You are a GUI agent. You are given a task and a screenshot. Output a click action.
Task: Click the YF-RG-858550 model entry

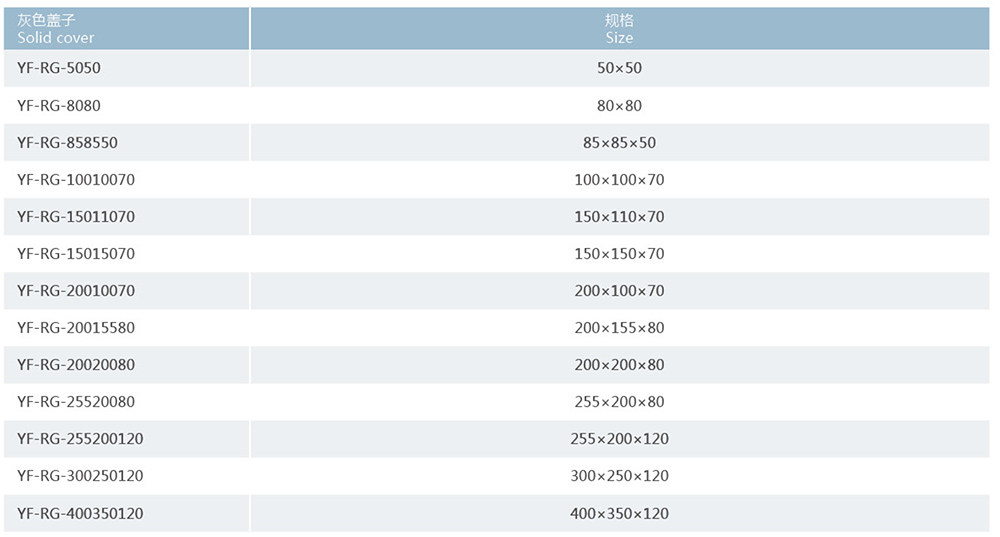tap(126, 142)
